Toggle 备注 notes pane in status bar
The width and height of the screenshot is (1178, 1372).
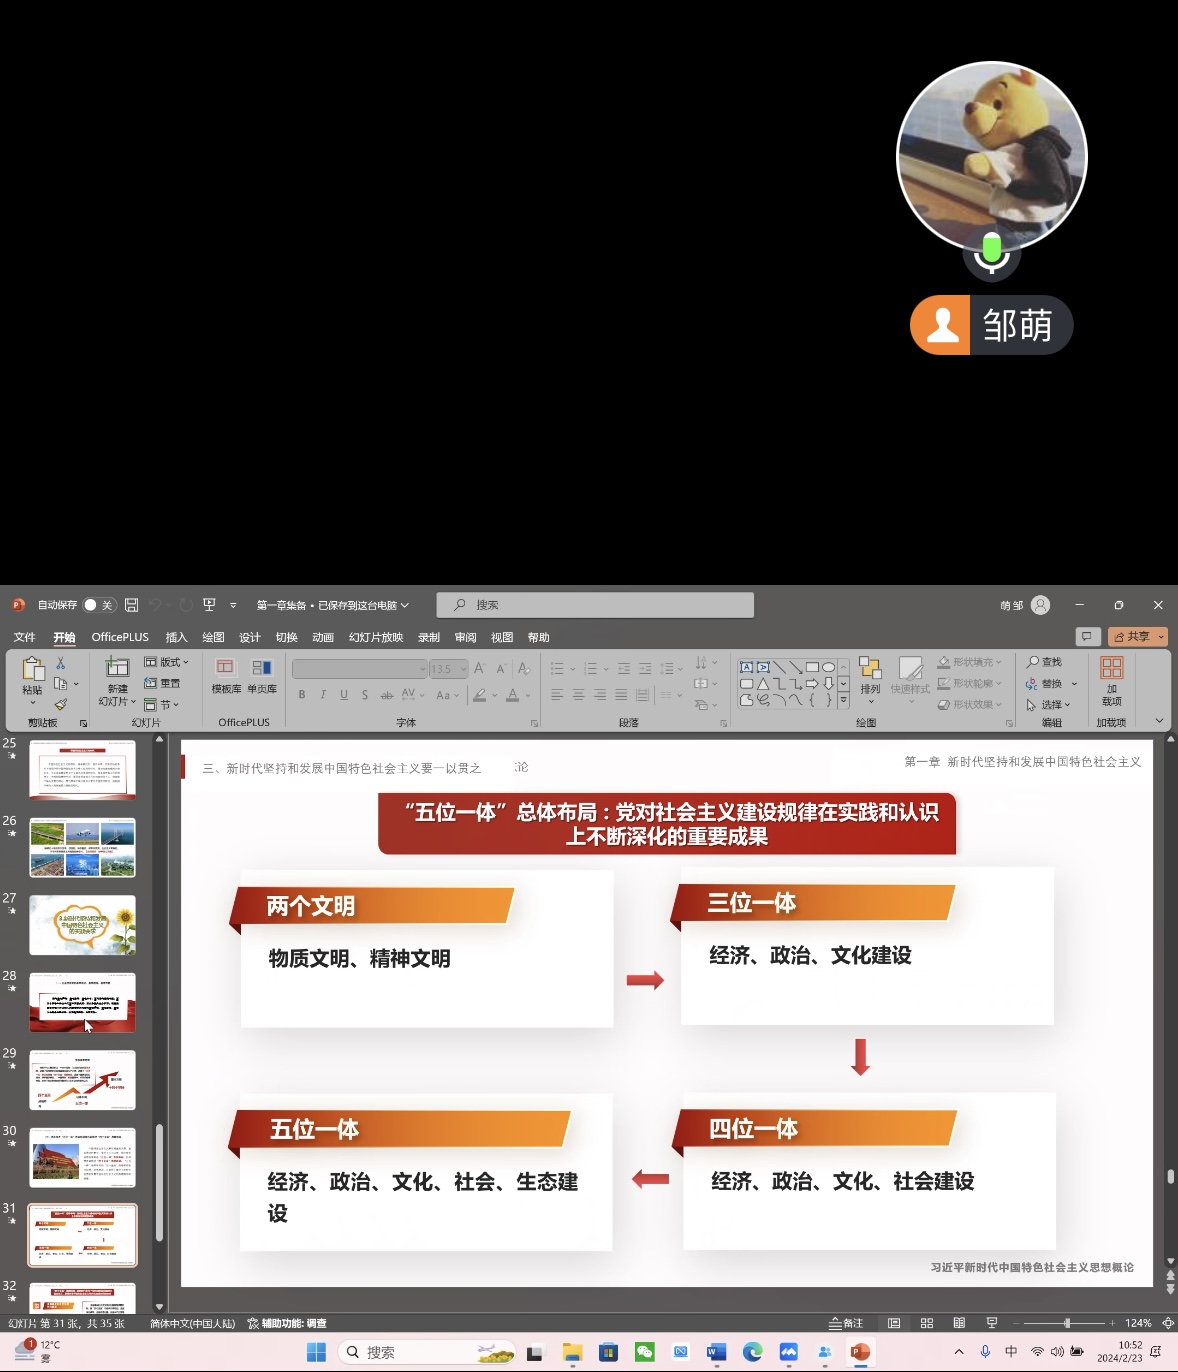[x=846, y=1323]
